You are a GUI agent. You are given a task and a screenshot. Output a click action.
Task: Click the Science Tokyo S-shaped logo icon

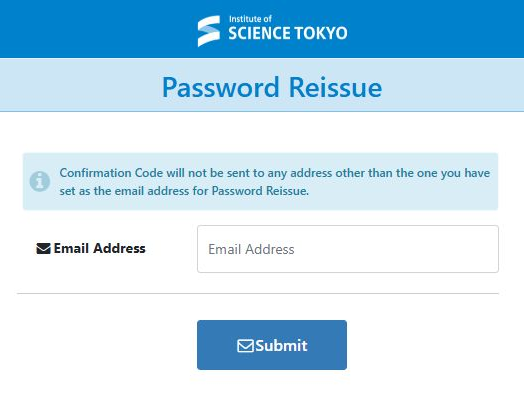pos(209,31)
